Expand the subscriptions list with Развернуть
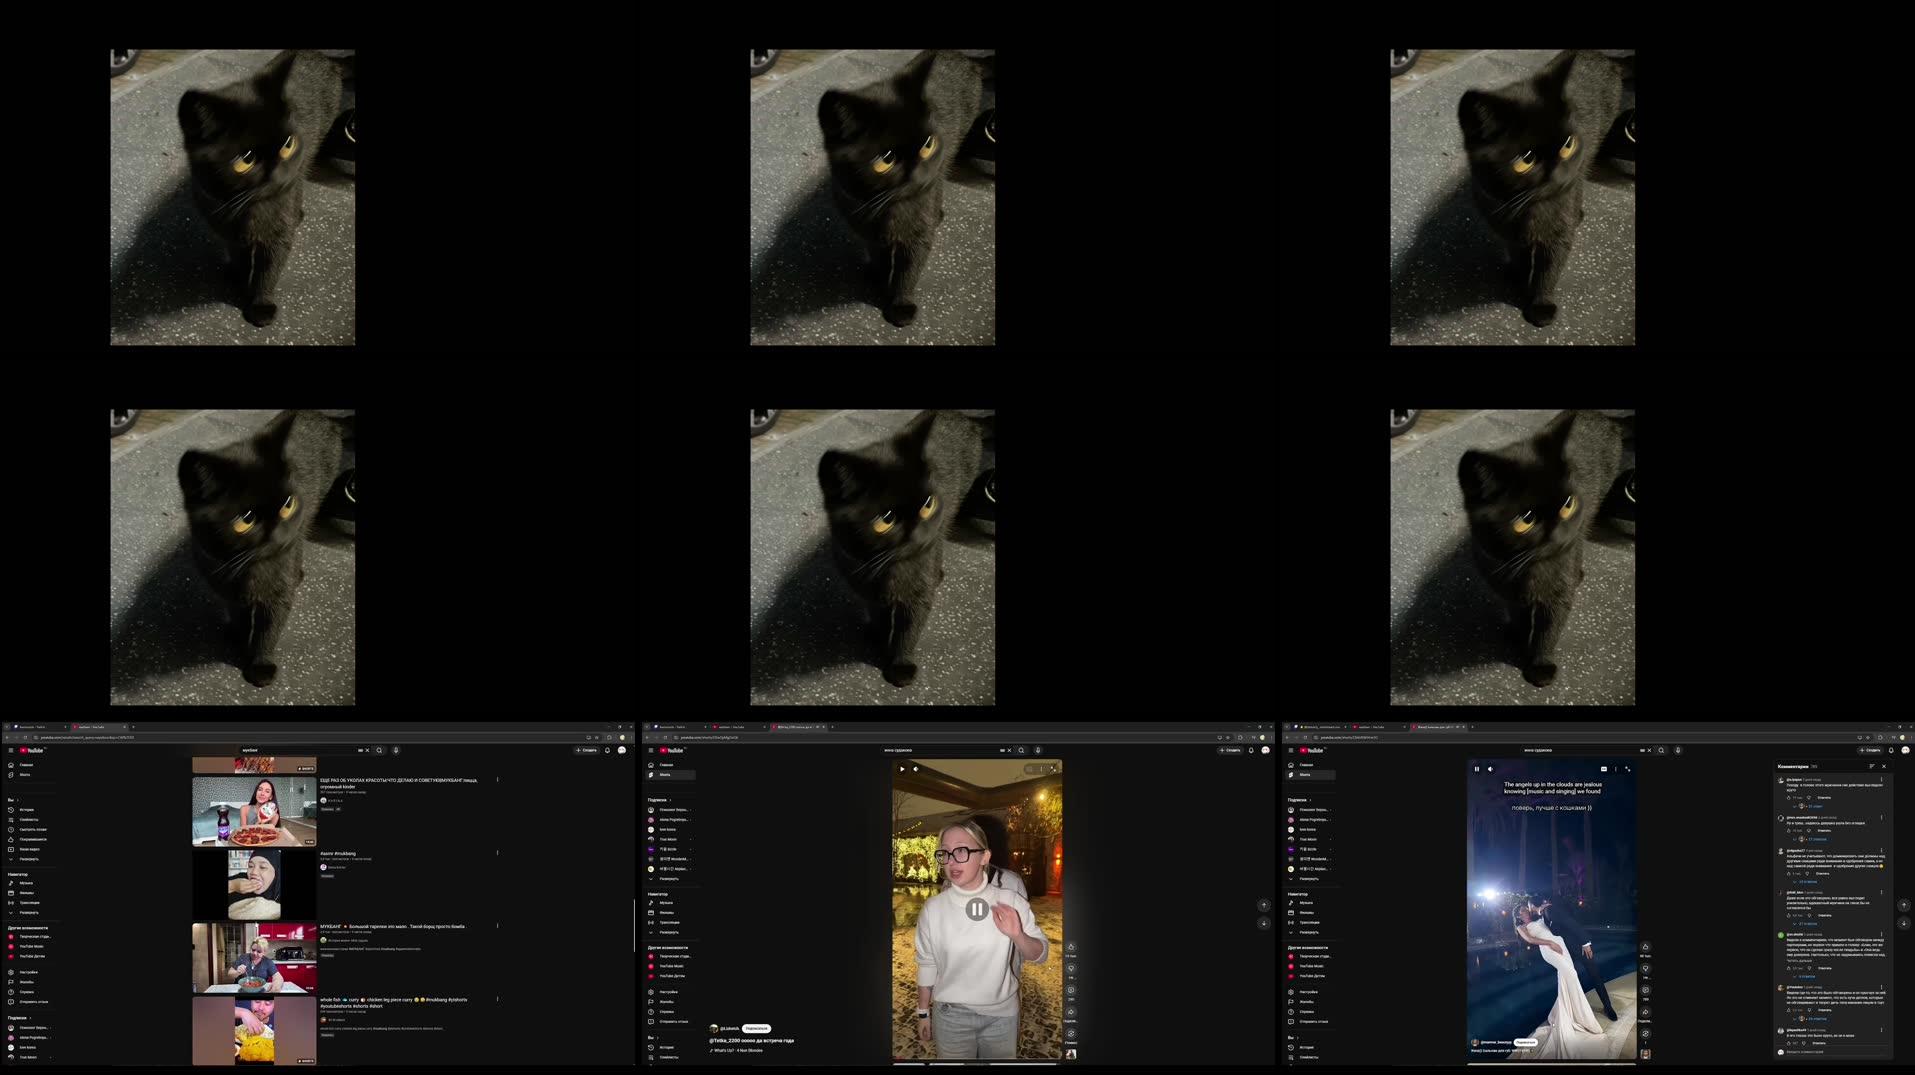 [x=1308, y=878]
